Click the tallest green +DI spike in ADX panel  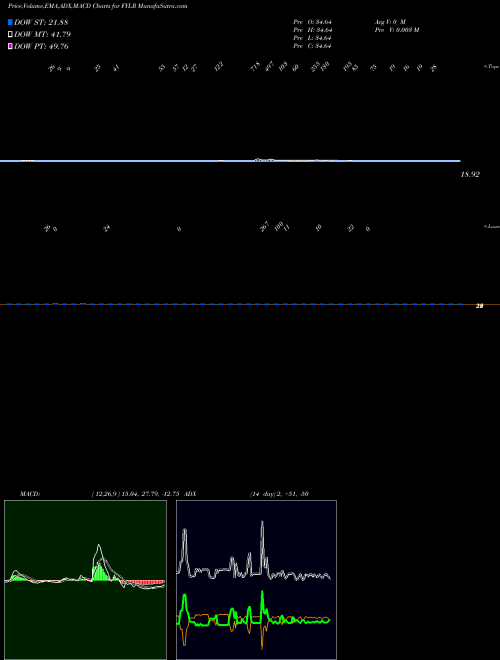(262, 606)
